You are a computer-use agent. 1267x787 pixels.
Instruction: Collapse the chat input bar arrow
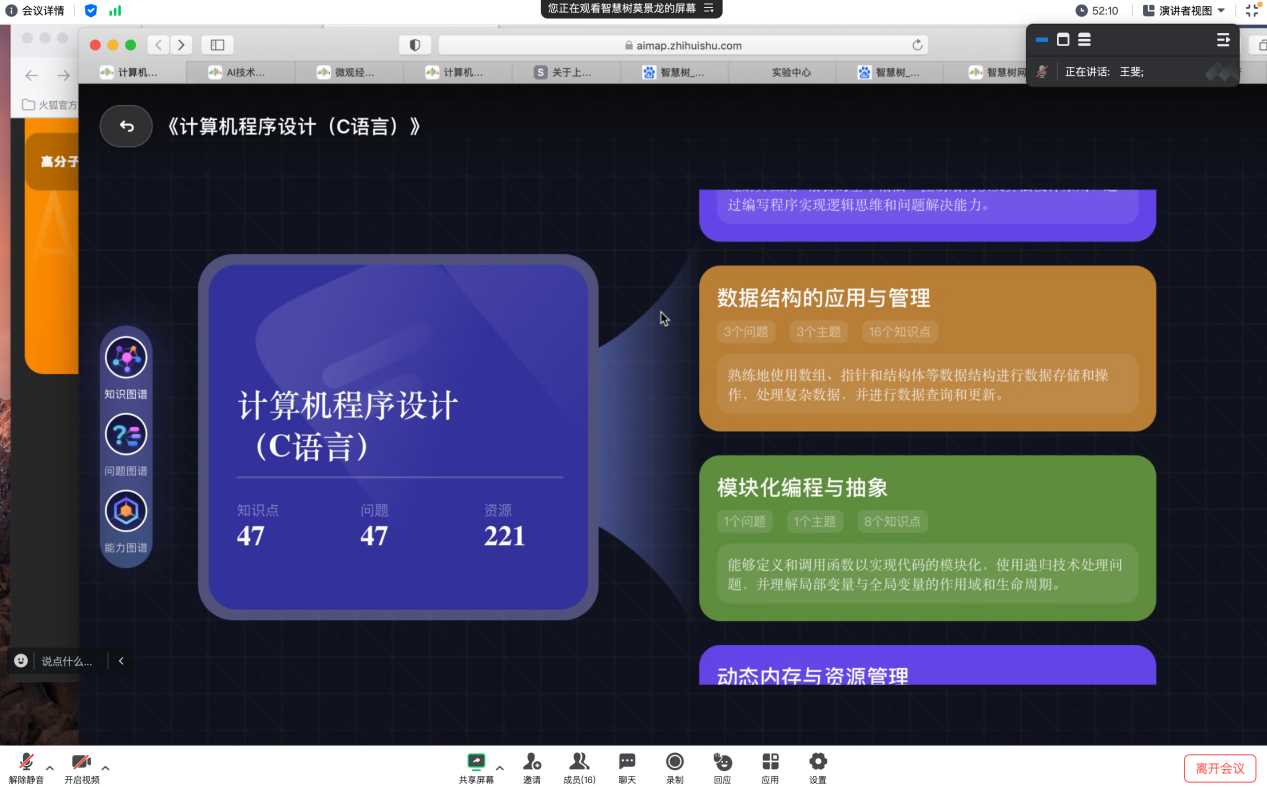121,661
